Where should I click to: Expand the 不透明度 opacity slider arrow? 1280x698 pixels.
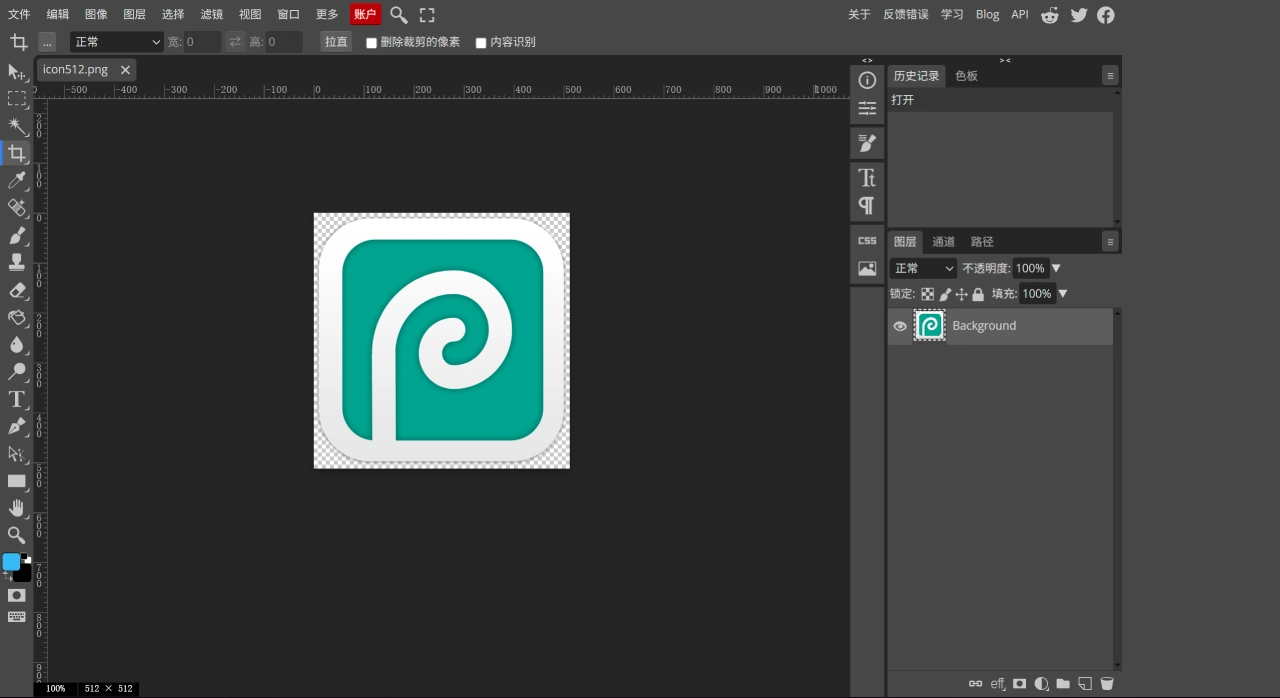(x=1056, y=268)
